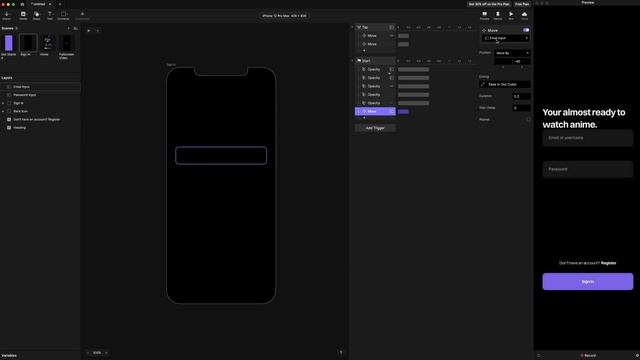Click the purple Sign In button in Preview
This screenshot has width=640, height=360.
point(587,282)
